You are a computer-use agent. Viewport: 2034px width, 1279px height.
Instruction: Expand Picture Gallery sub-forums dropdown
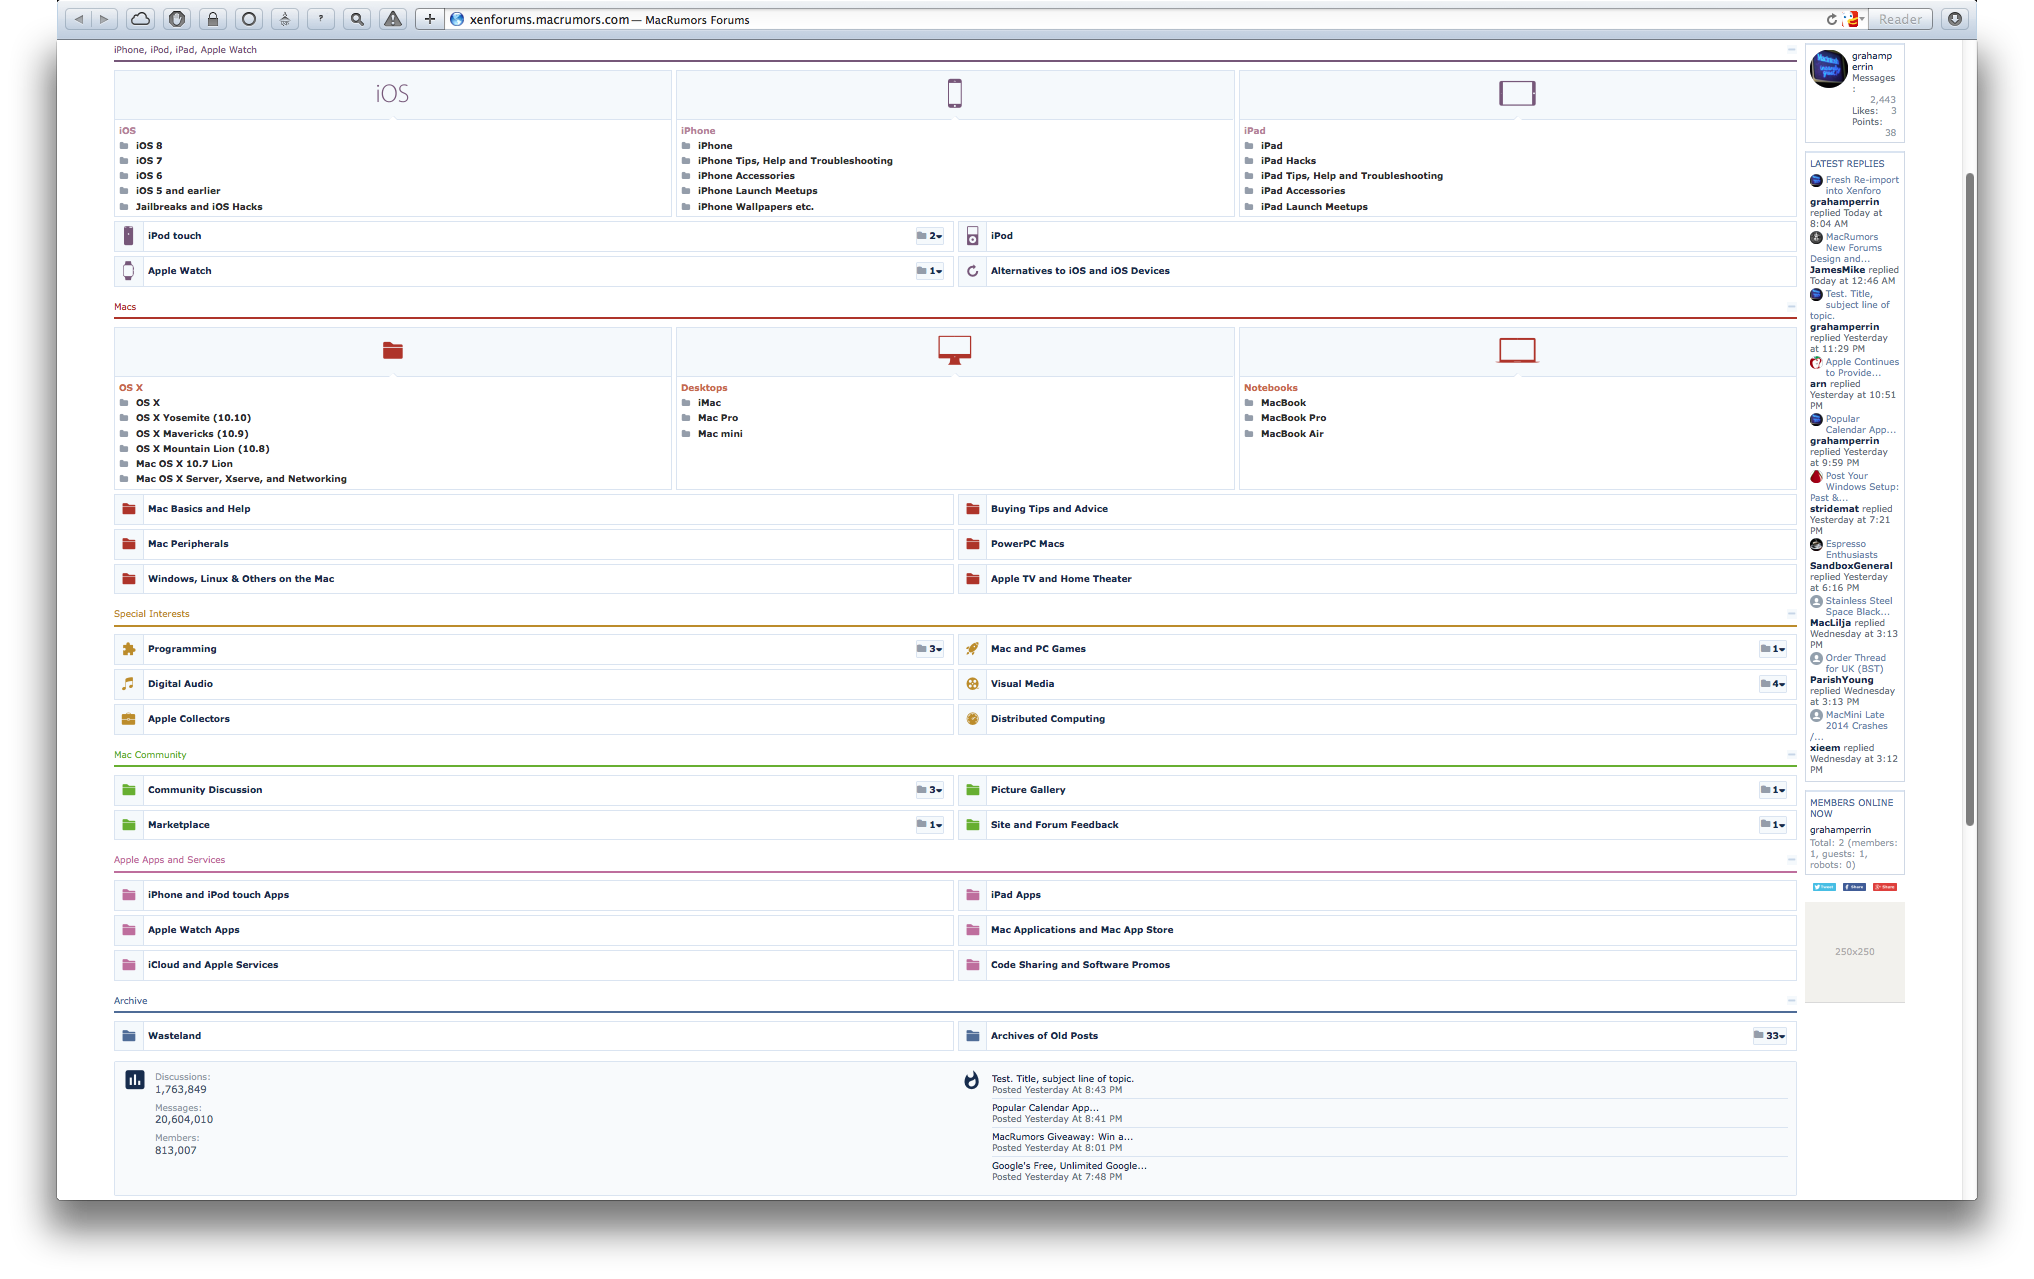click(x=1773, y=790)
